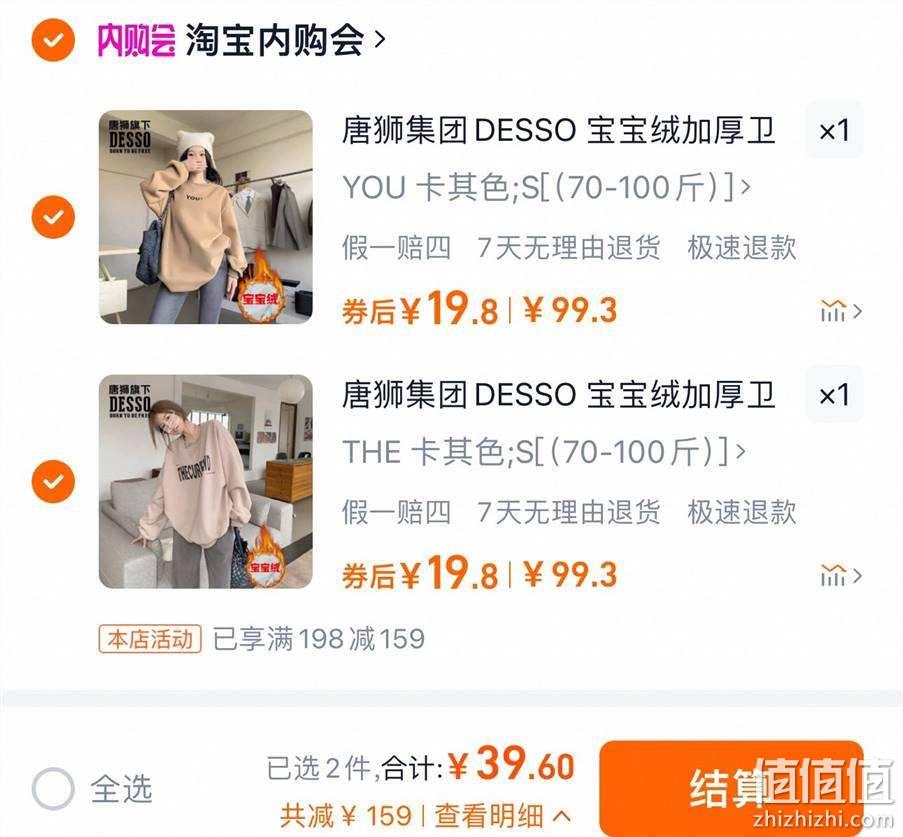Viewport: 903px width, 837px height.
Task: Open price trend chart icon for YOU sweatshirt
Action: (x=841, y=311)
